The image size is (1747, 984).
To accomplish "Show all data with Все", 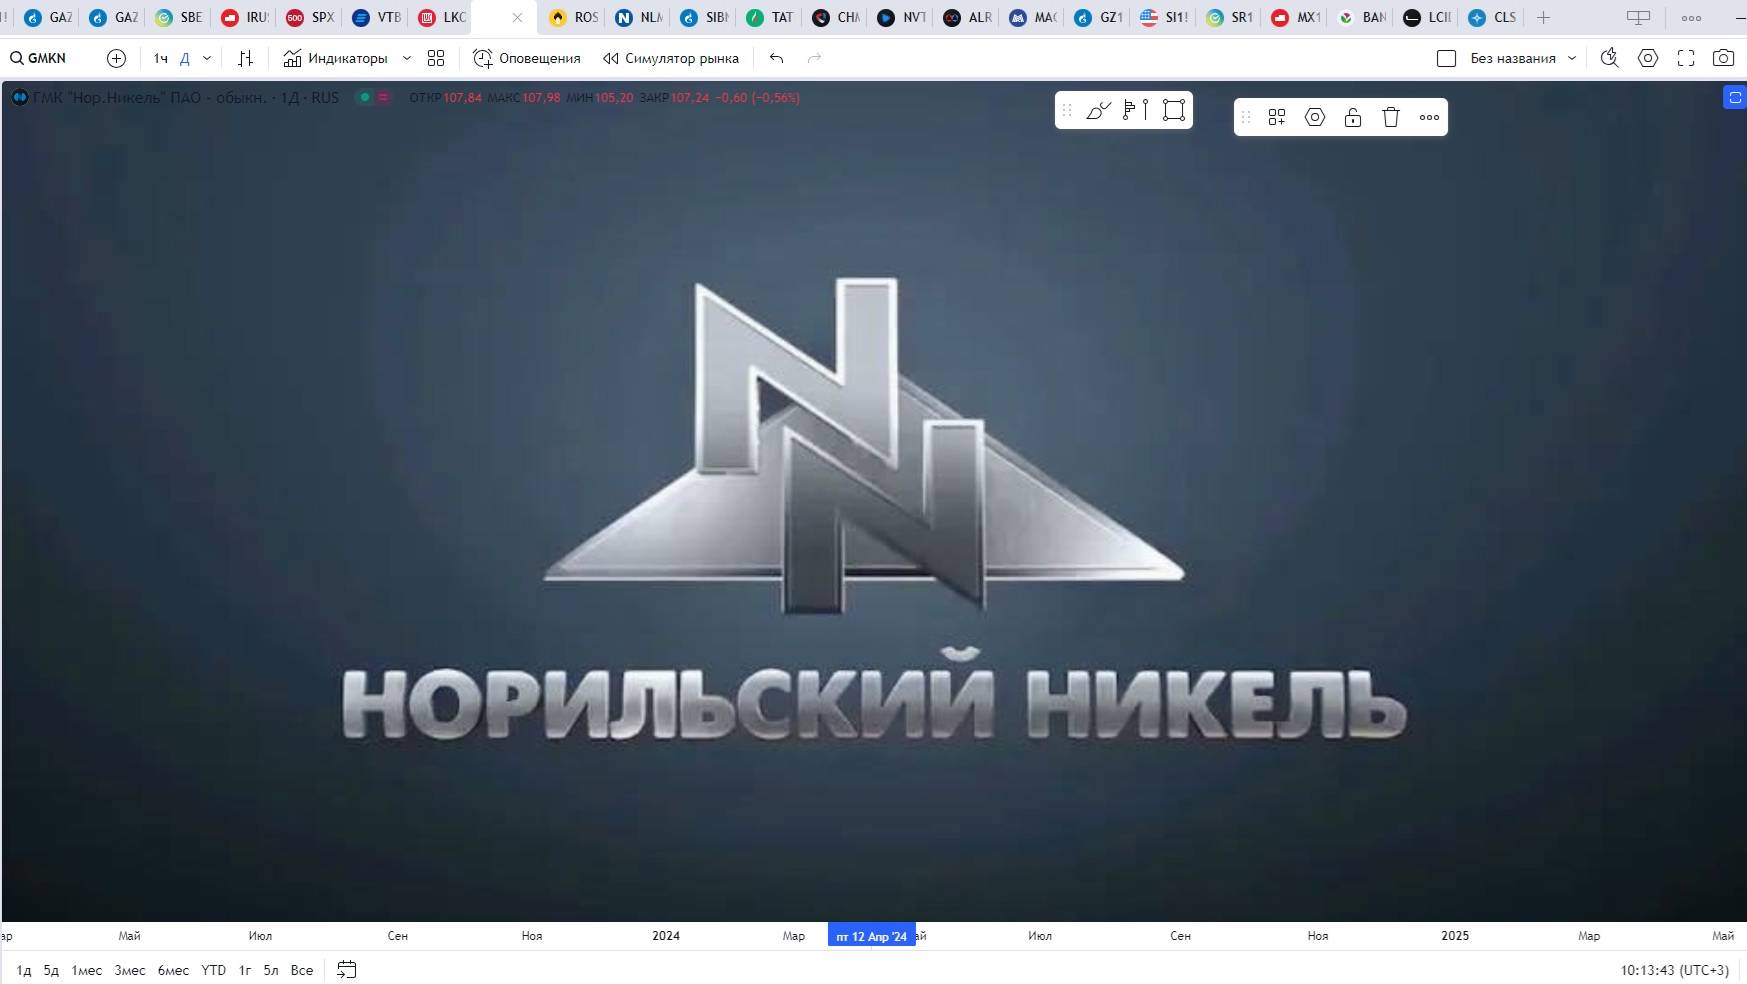I will point(302,970).
